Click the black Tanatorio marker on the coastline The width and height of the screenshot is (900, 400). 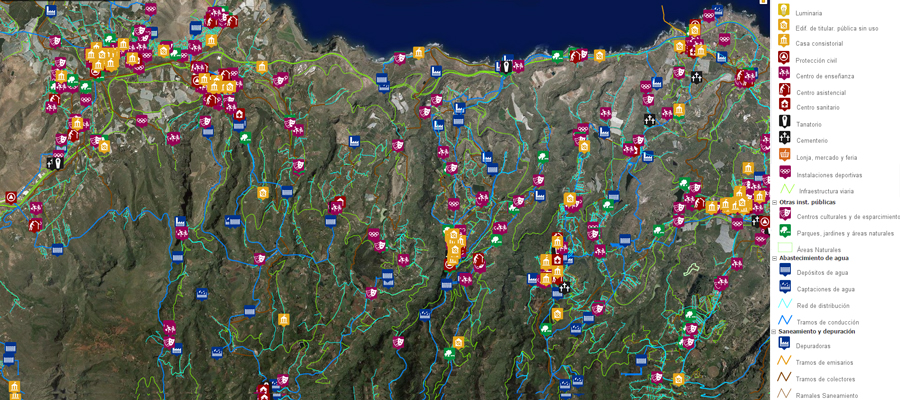506,67
